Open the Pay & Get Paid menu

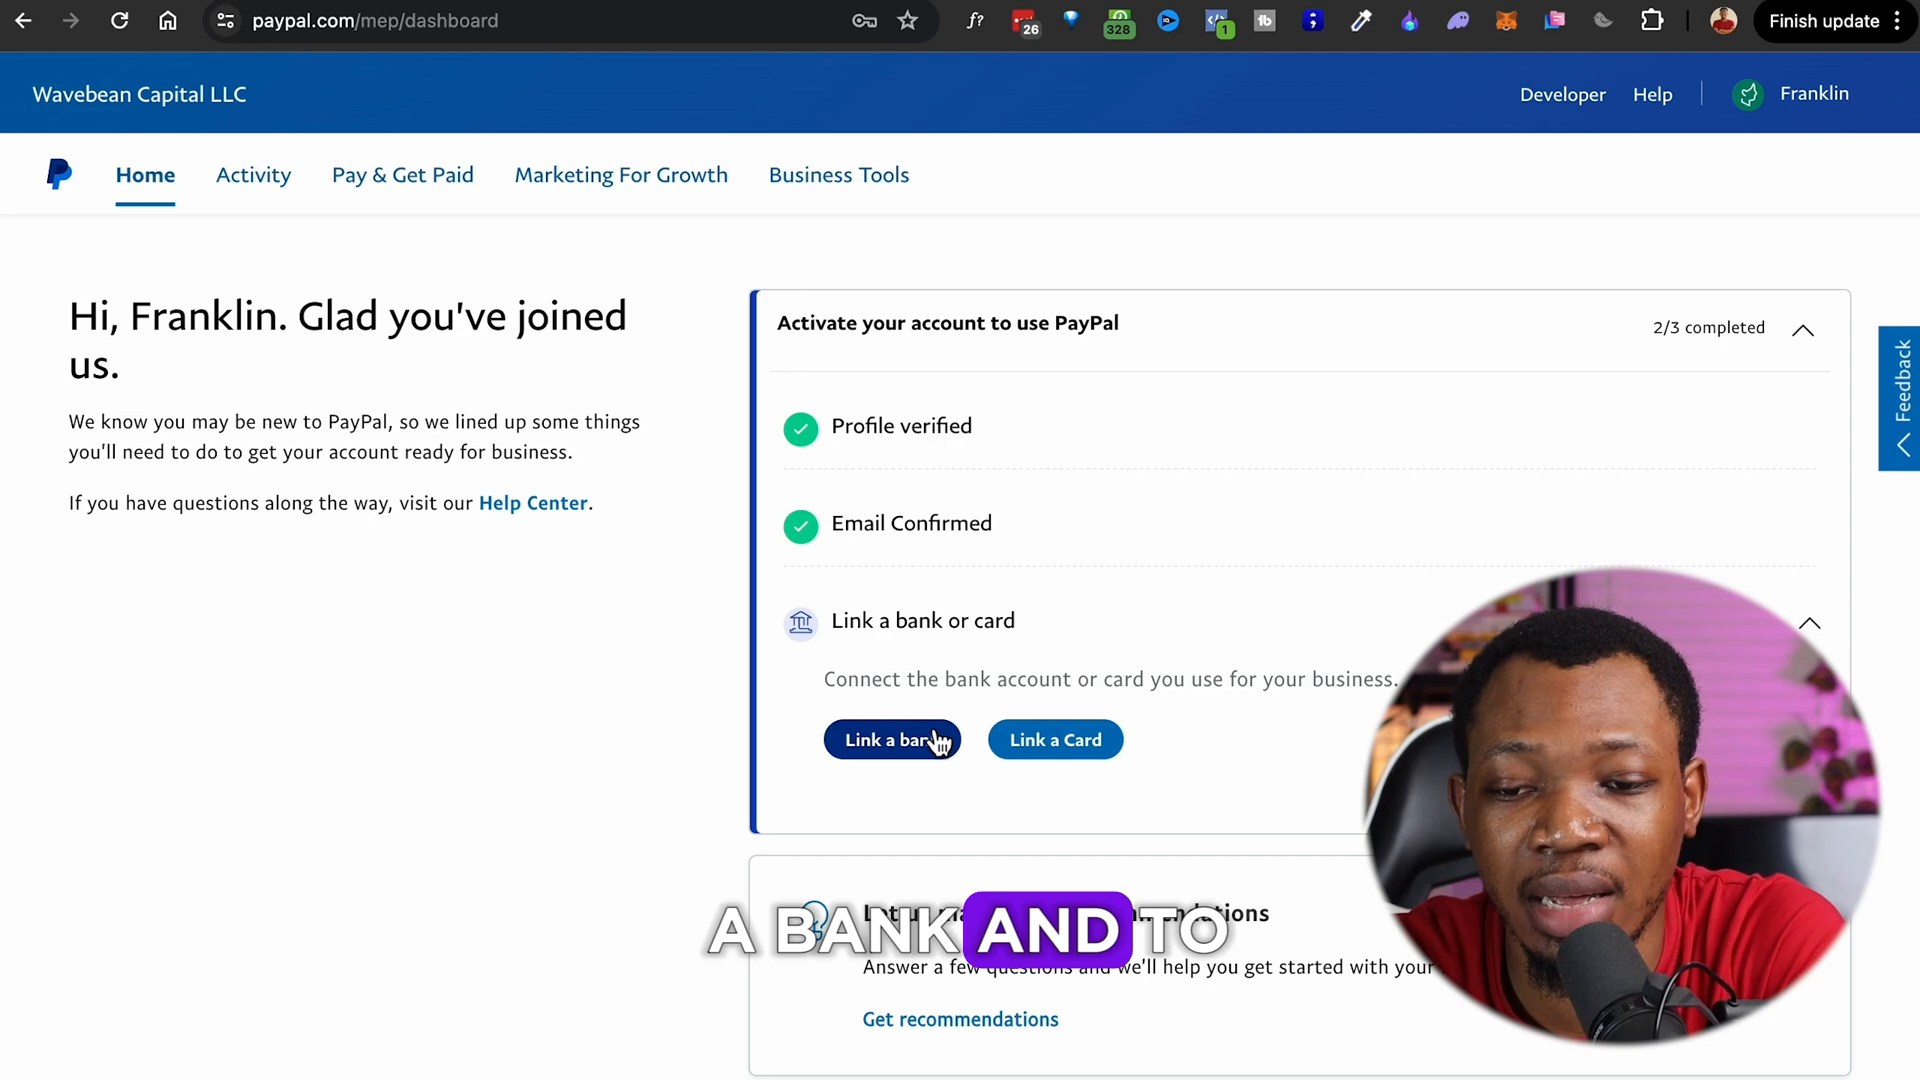click(x=402, y=175)
